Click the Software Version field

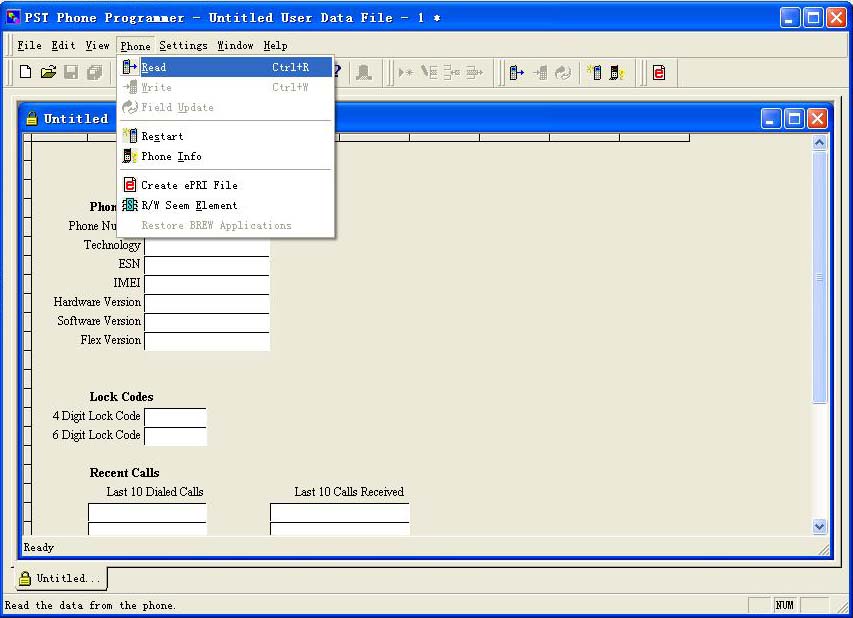click(x=207, y=322)
